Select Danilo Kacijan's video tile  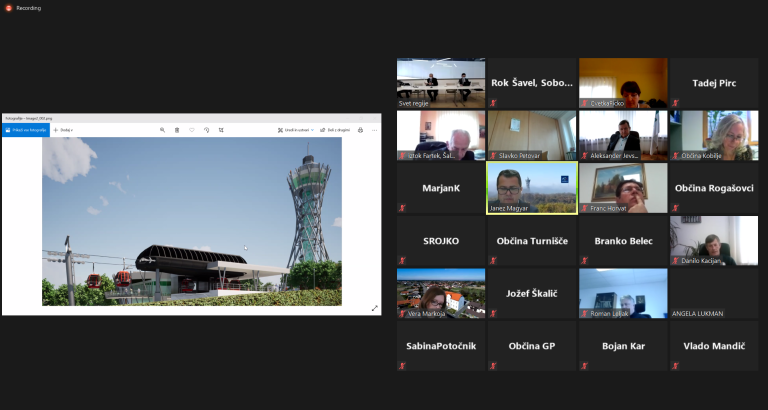[x=714, y=240]
